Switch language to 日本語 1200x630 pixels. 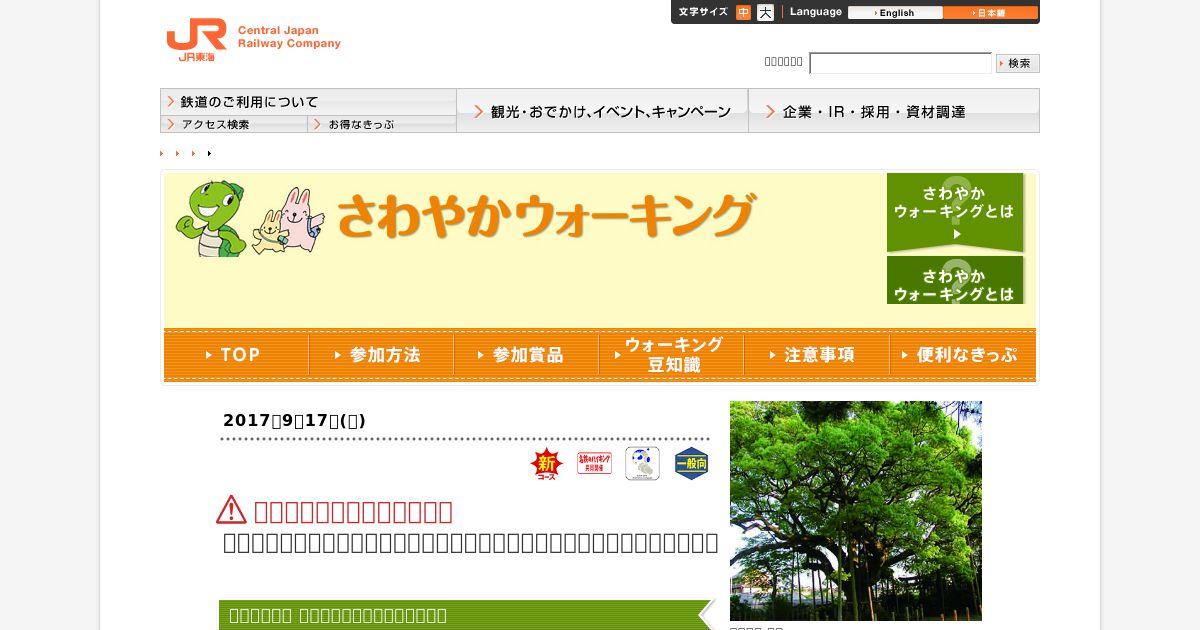pos(990,13)
